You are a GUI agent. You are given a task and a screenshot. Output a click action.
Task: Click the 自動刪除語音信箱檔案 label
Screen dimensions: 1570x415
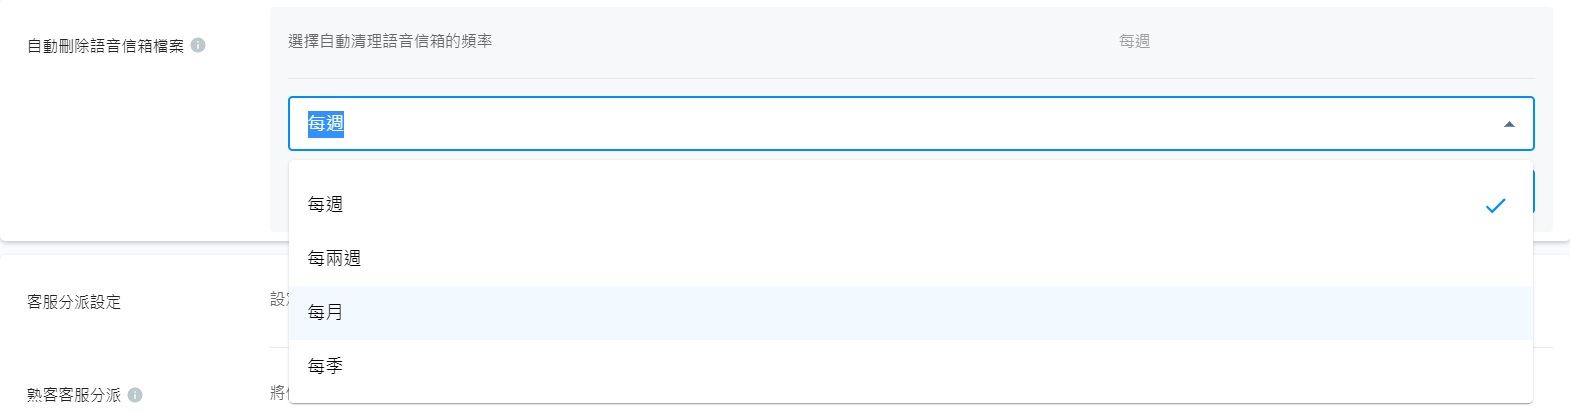coord(105,46)
